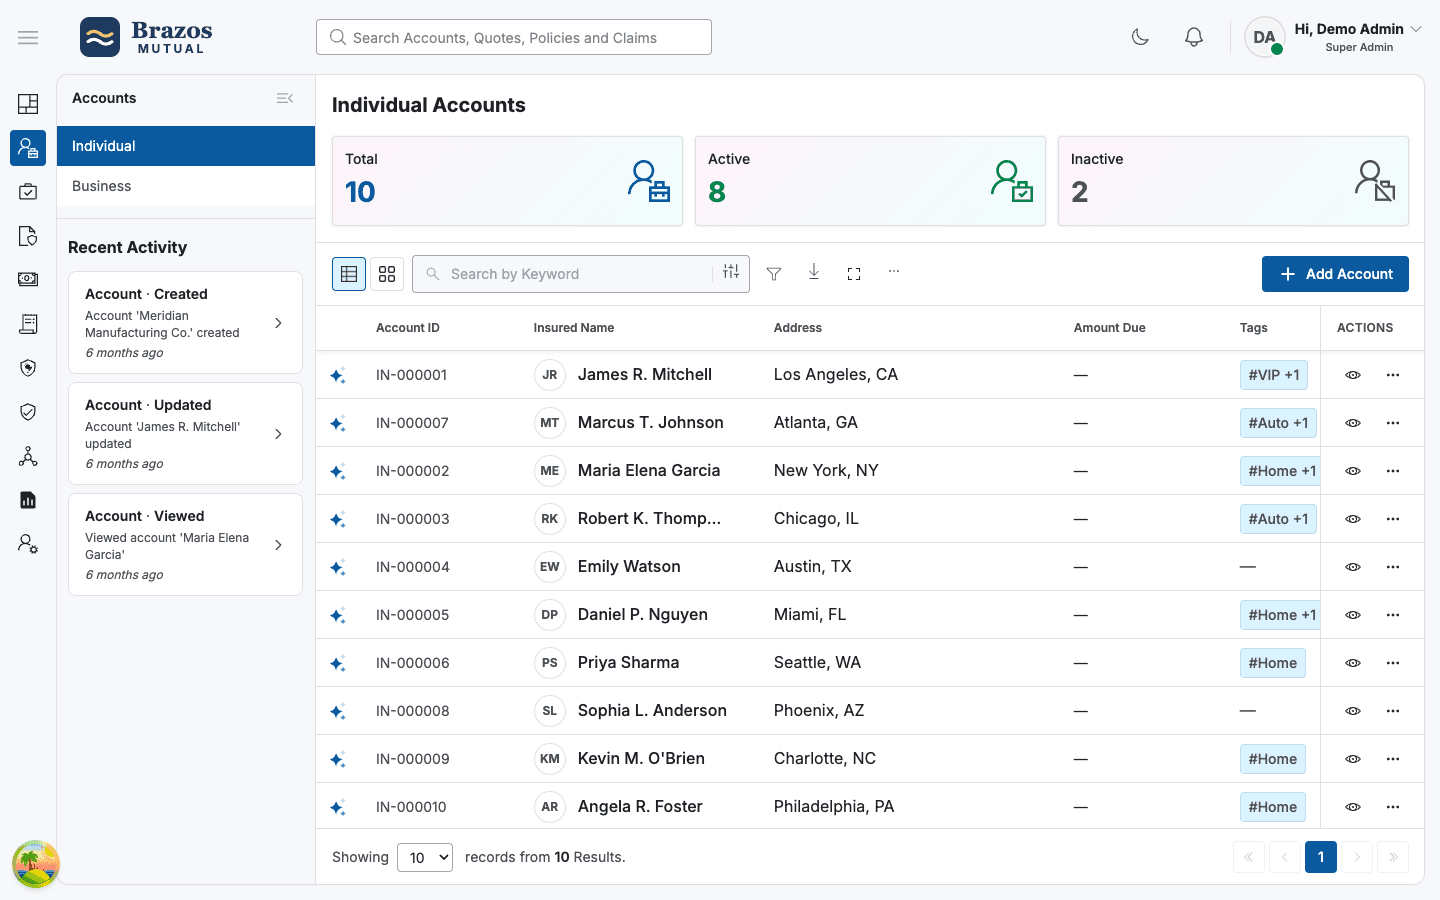This screenshot has height=900, width=1440.
Task: Expand 'Account · Updated' activity card
Action: [x=186, y=433]
